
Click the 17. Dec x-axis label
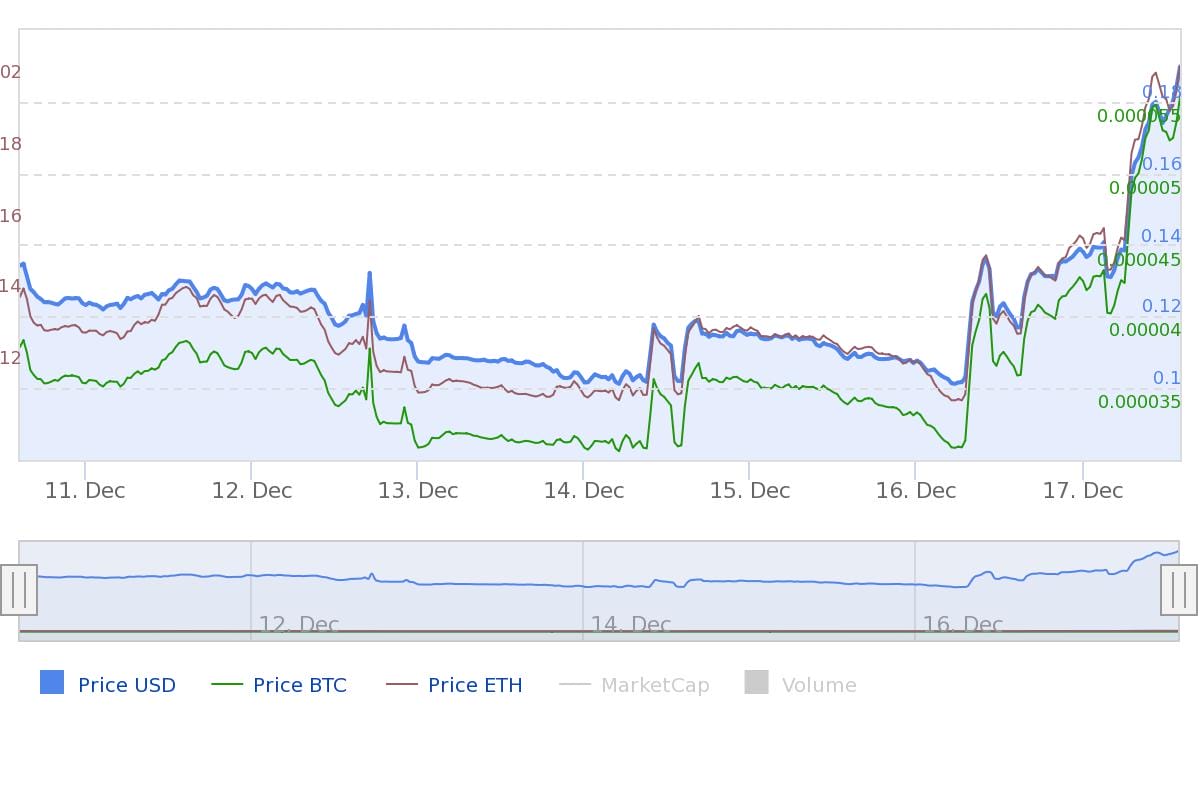[x=1083, y=491]
